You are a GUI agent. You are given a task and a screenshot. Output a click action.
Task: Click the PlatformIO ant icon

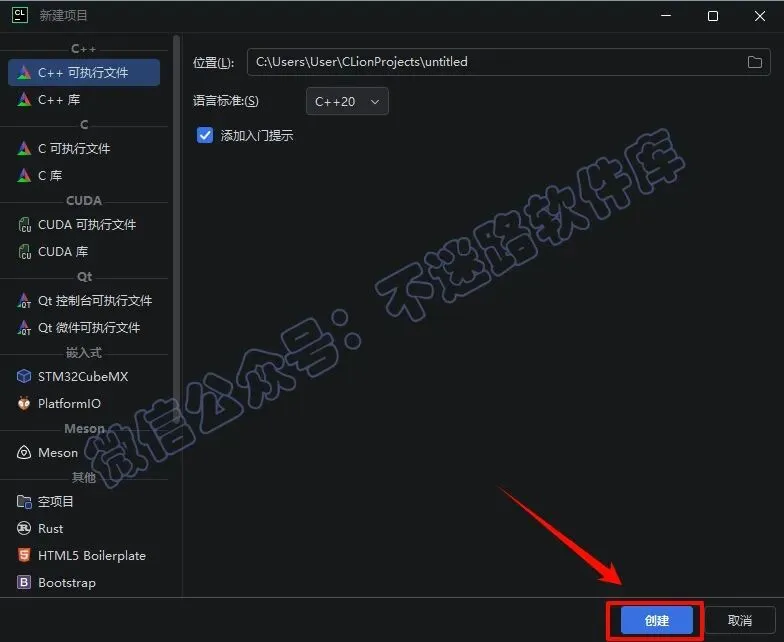(24, 403)
